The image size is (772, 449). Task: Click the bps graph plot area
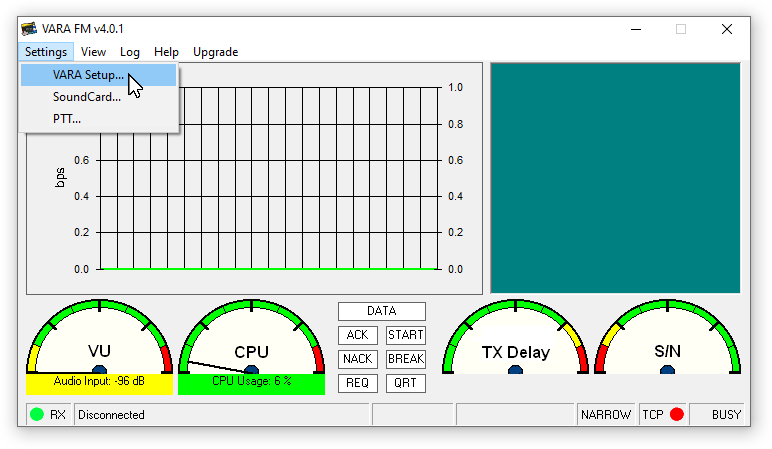click(270, 178)
